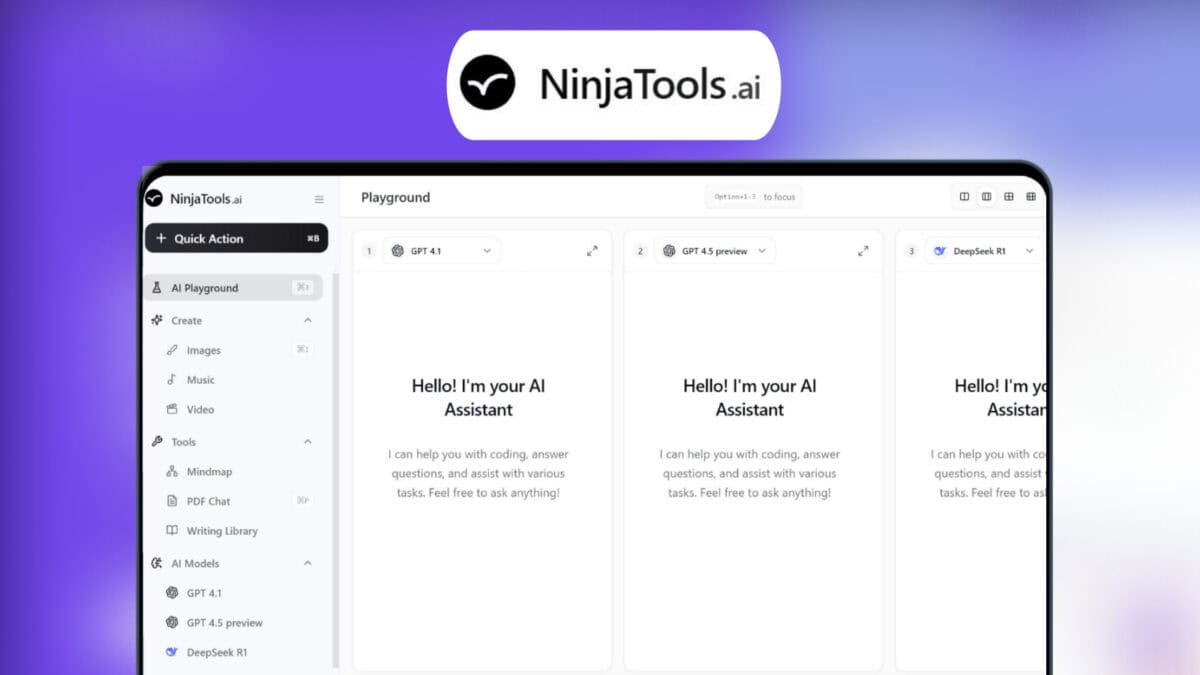
Task: Open the GPT 4.1 model dropdown in panel 1
Action: [x=442, y=251]
